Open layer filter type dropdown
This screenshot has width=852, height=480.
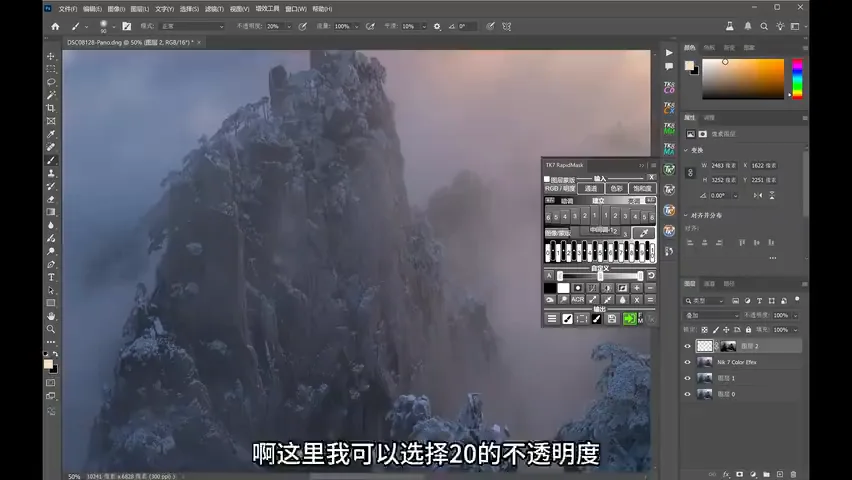(705, 301)
